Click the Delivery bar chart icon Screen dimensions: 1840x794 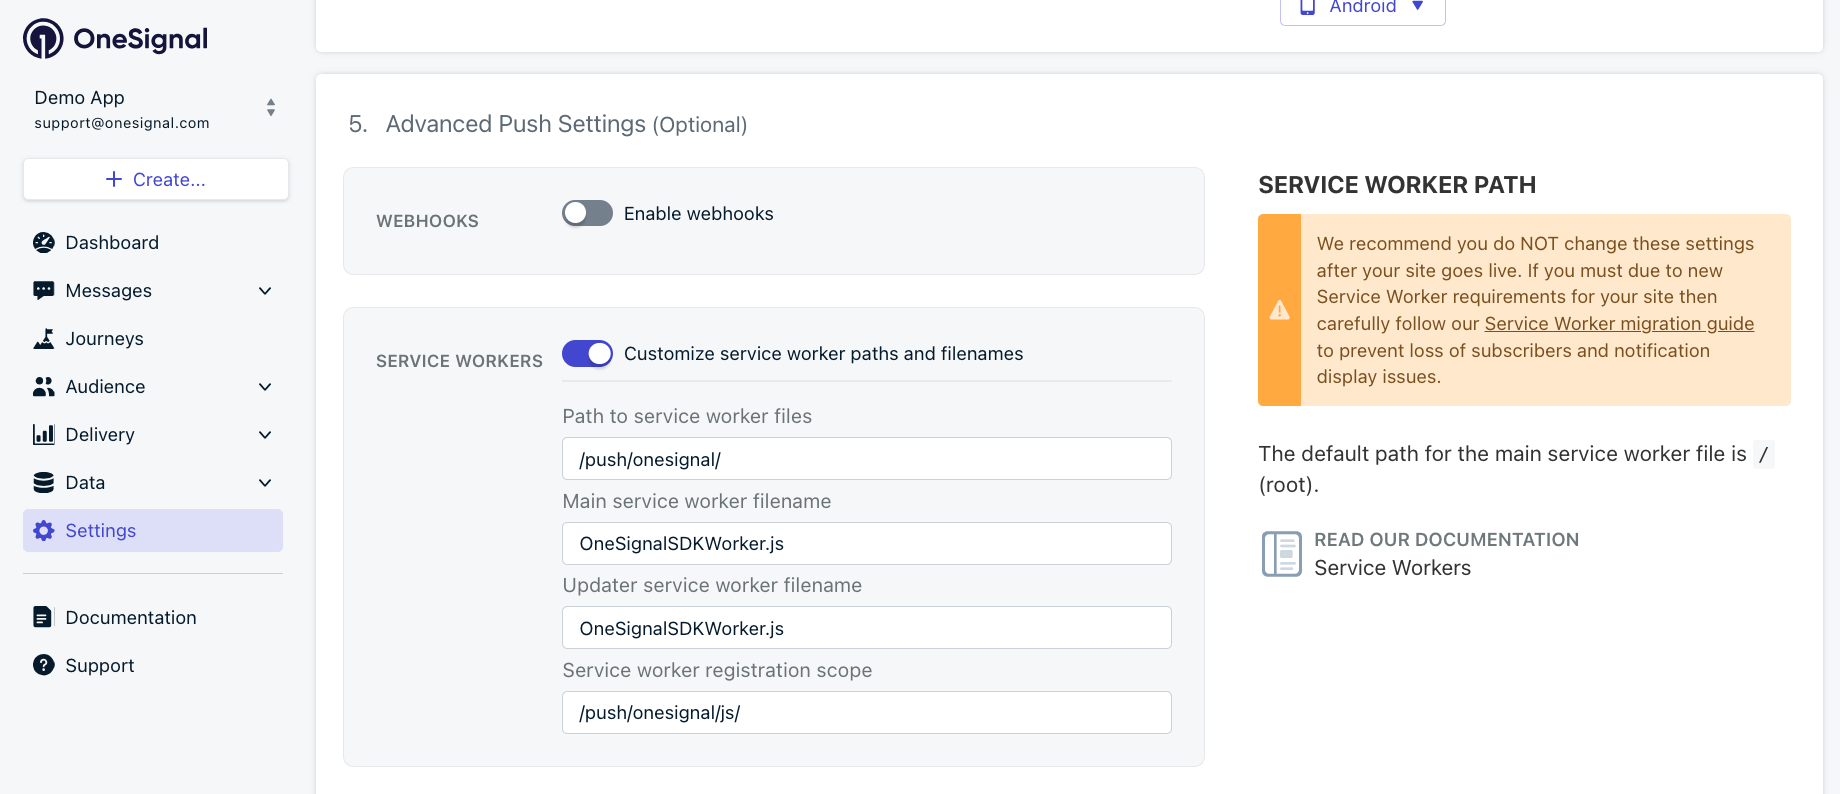click(44, 435)
